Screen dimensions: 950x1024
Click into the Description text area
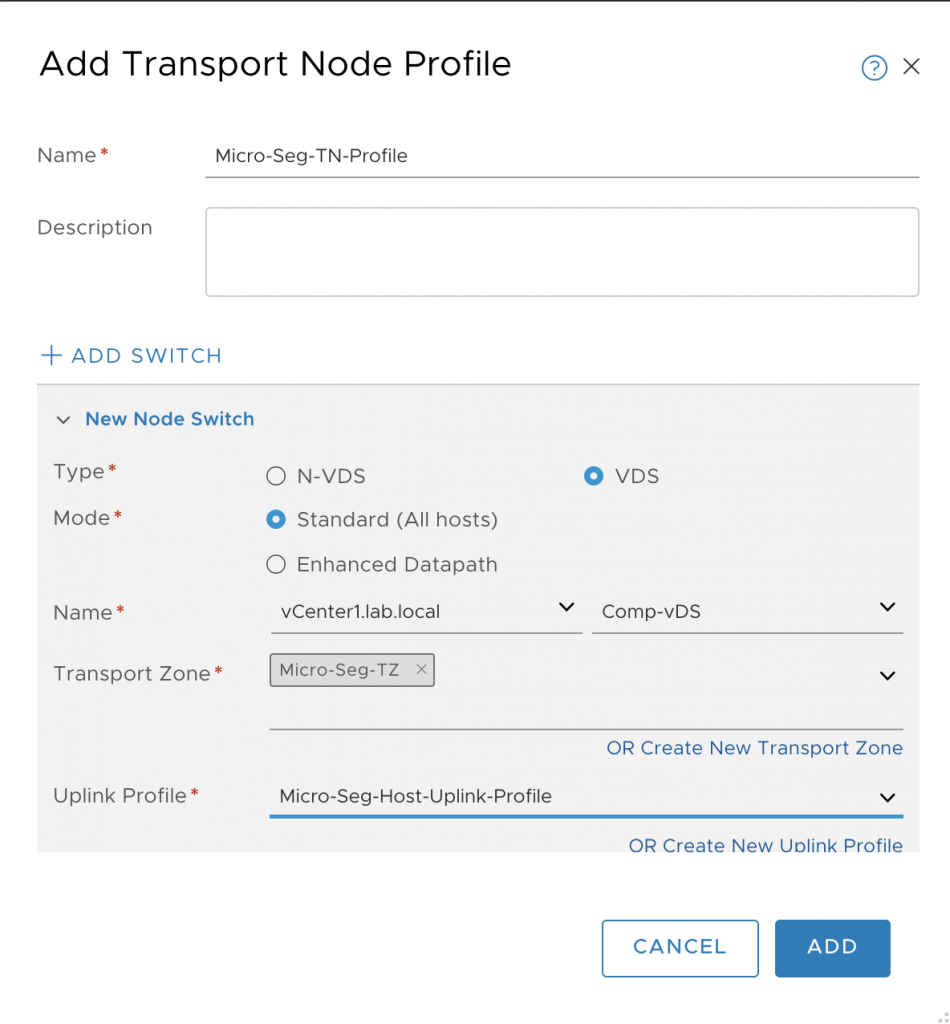coord(562,252)
